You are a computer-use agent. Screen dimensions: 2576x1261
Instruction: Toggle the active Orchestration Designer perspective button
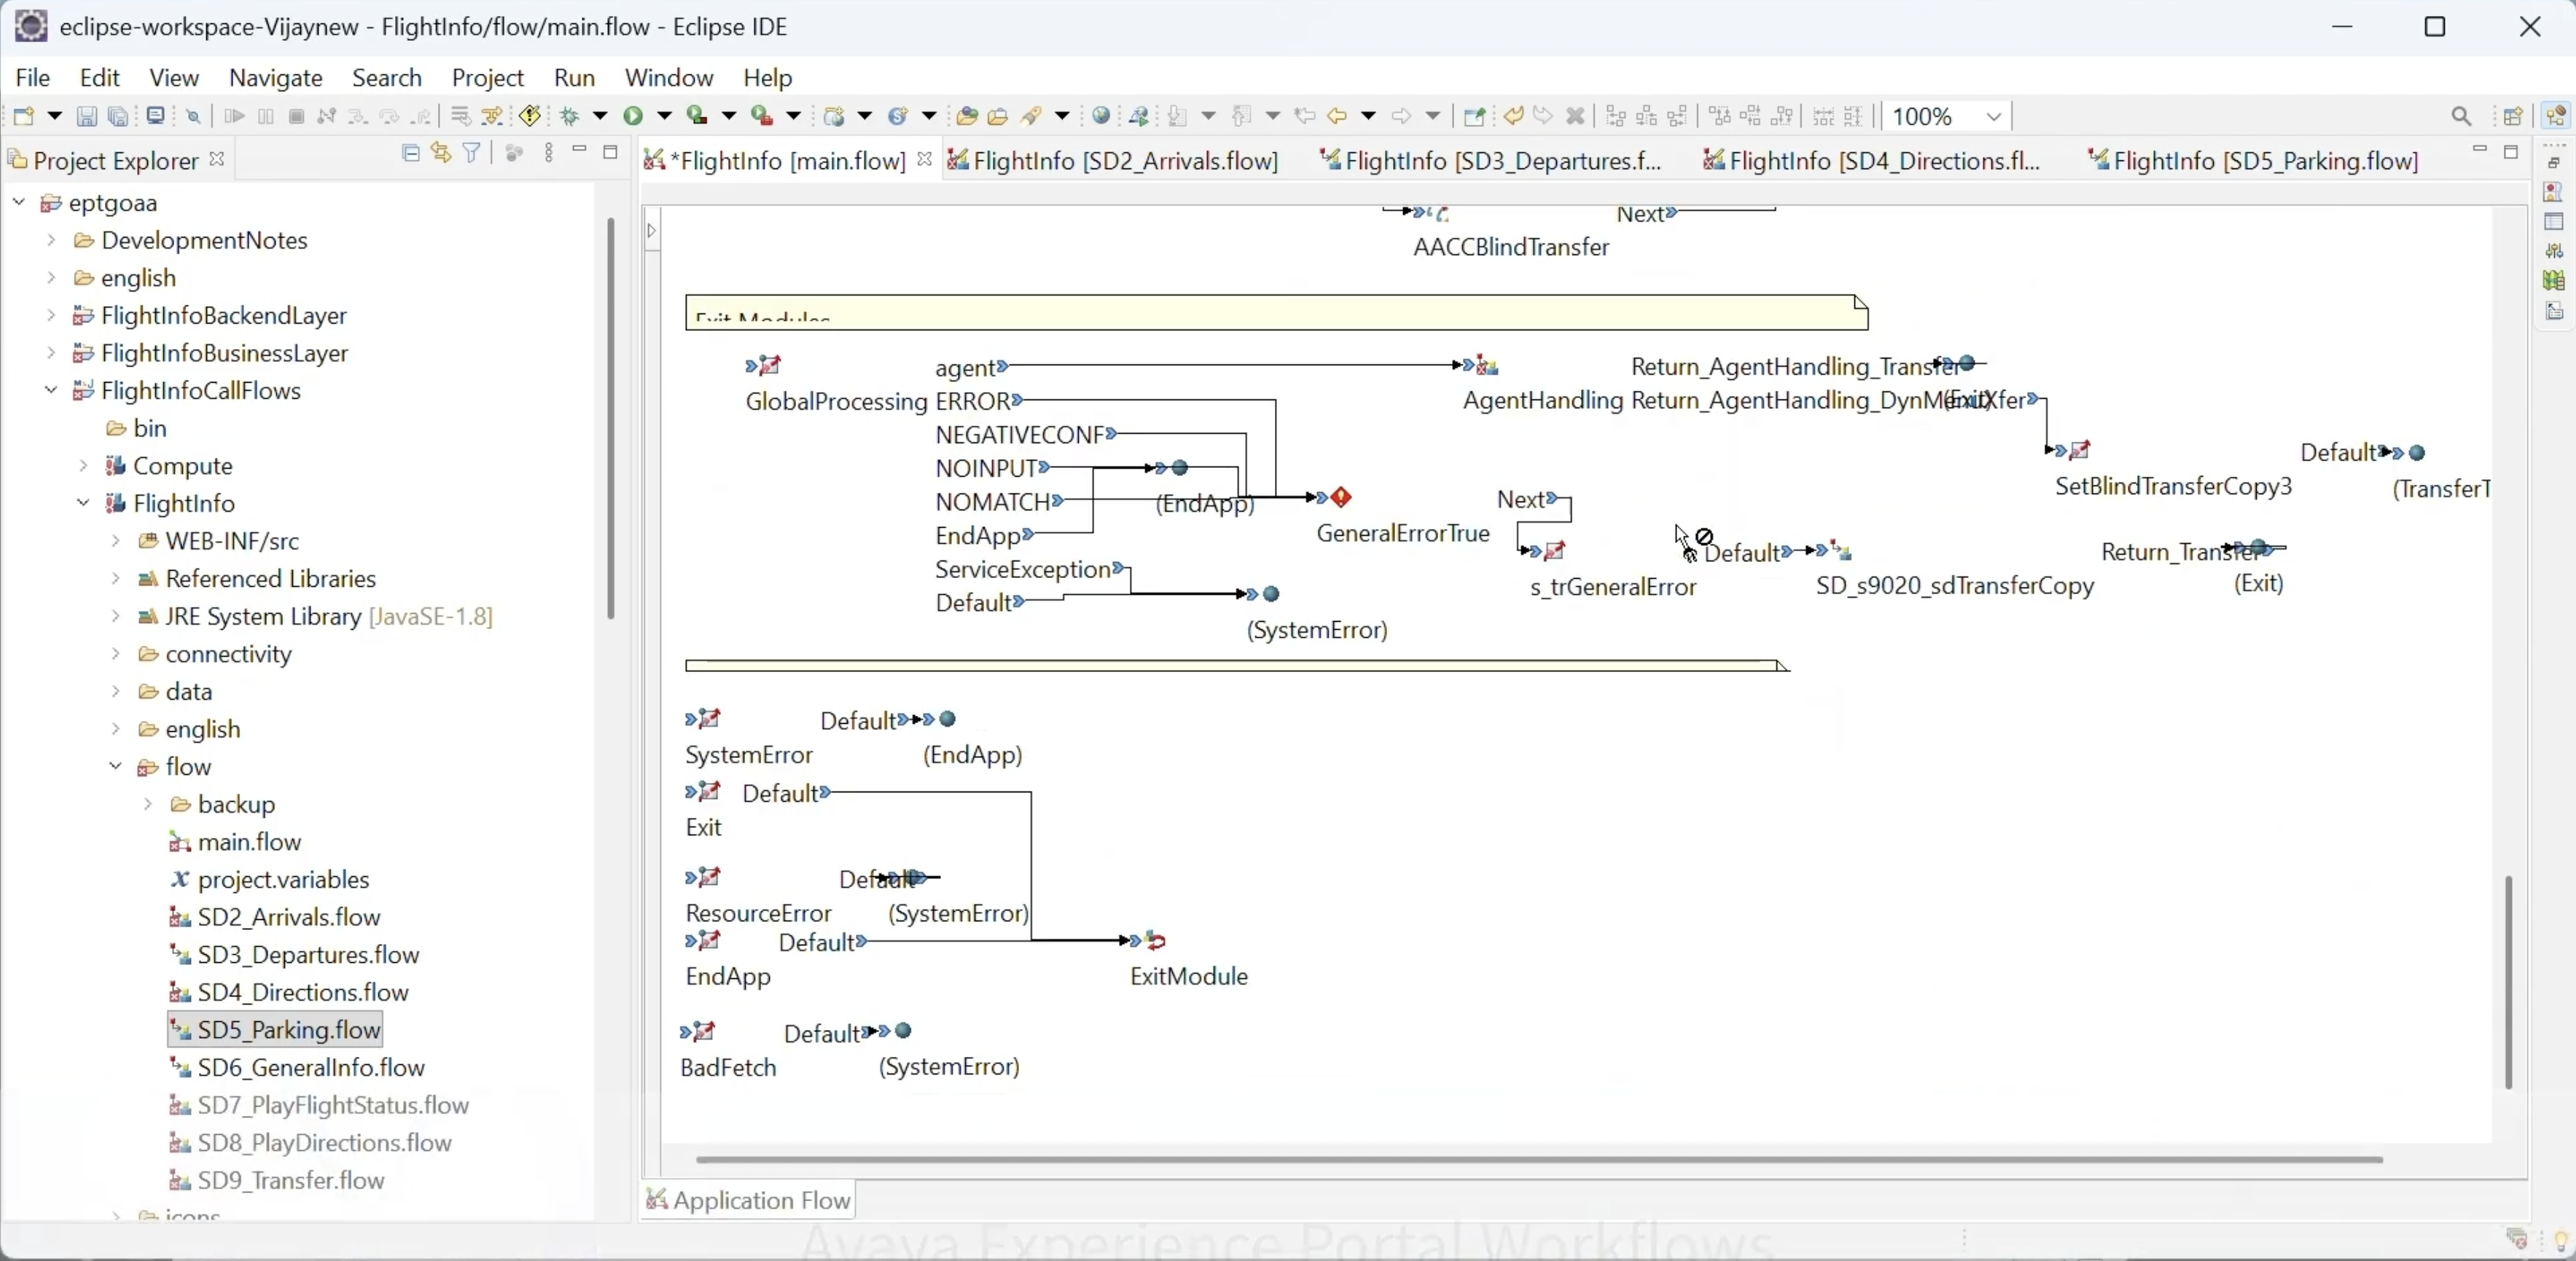tap(2557, 116)
